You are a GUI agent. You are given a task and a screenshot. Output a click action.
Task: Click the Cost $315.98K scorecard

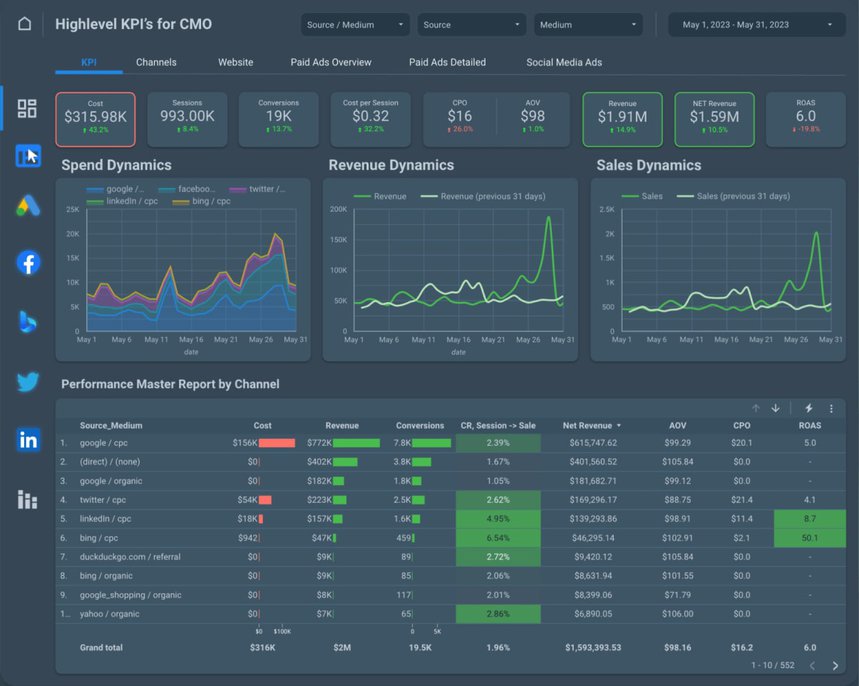pyautogui.click(x=95, y=119)
